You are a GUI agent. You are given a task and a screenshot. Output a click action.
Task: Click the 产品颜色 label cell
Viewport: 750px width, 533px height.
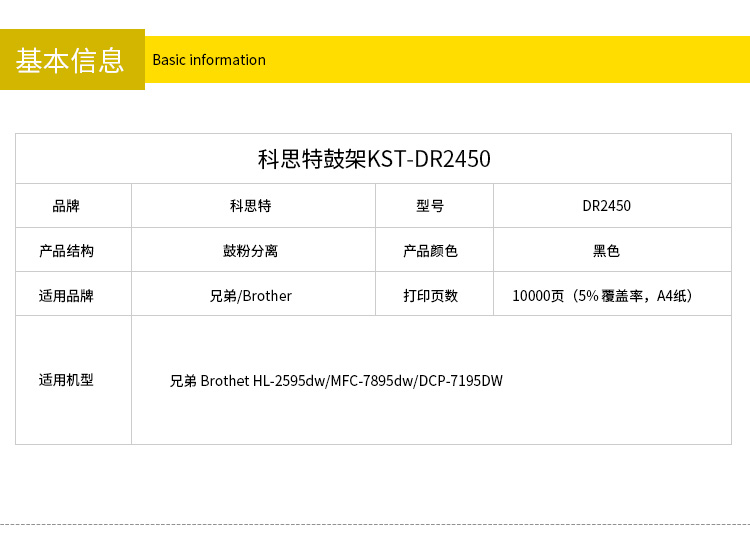(430, 251)
